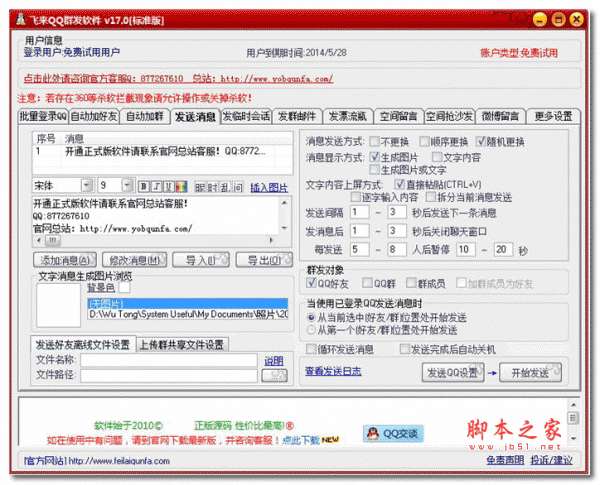
Task: Select 从当前选中好友/群位置处开始发送 radio
Action: click(311, 317)
